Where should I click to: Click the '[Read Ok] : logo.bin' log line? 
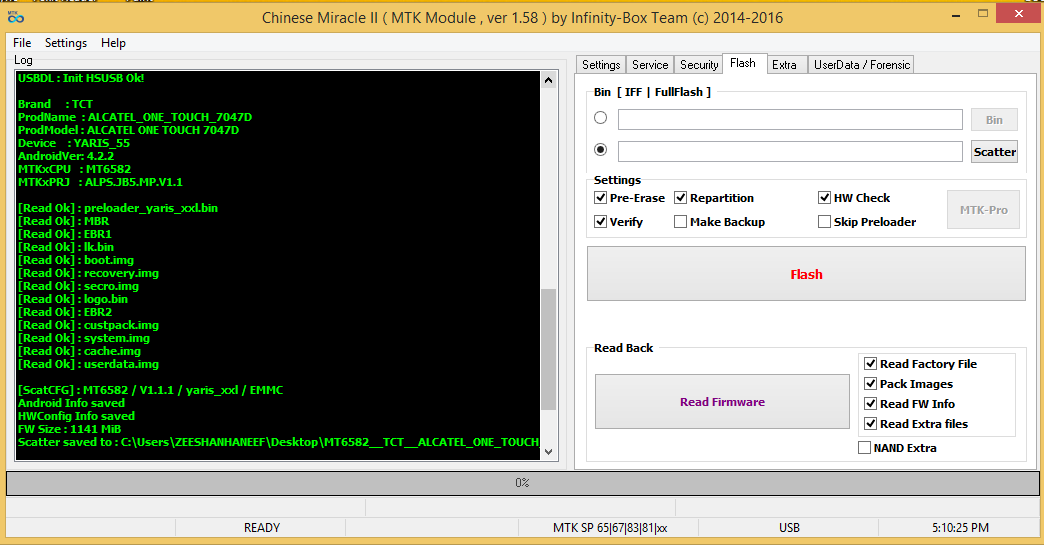coord(73,299)
